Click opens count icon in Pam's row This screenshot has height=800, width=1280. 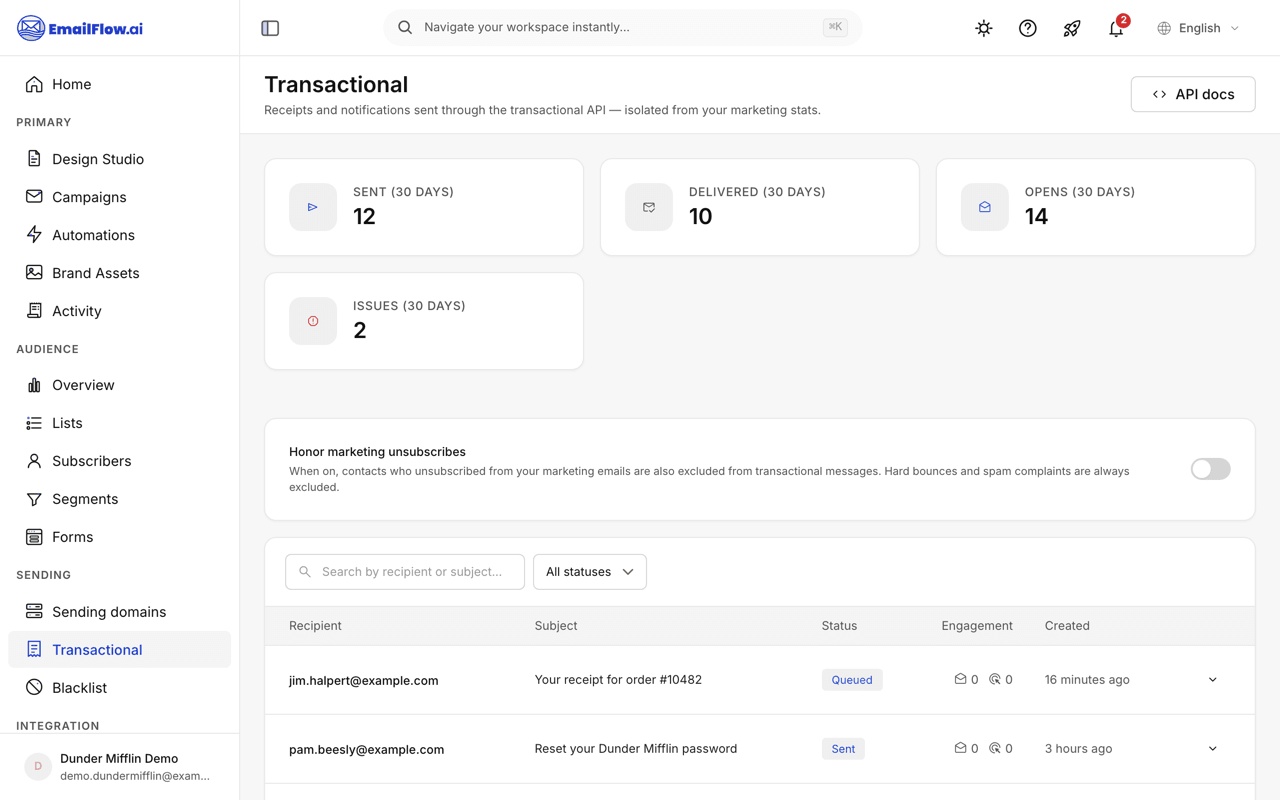(x=960, y=748)
